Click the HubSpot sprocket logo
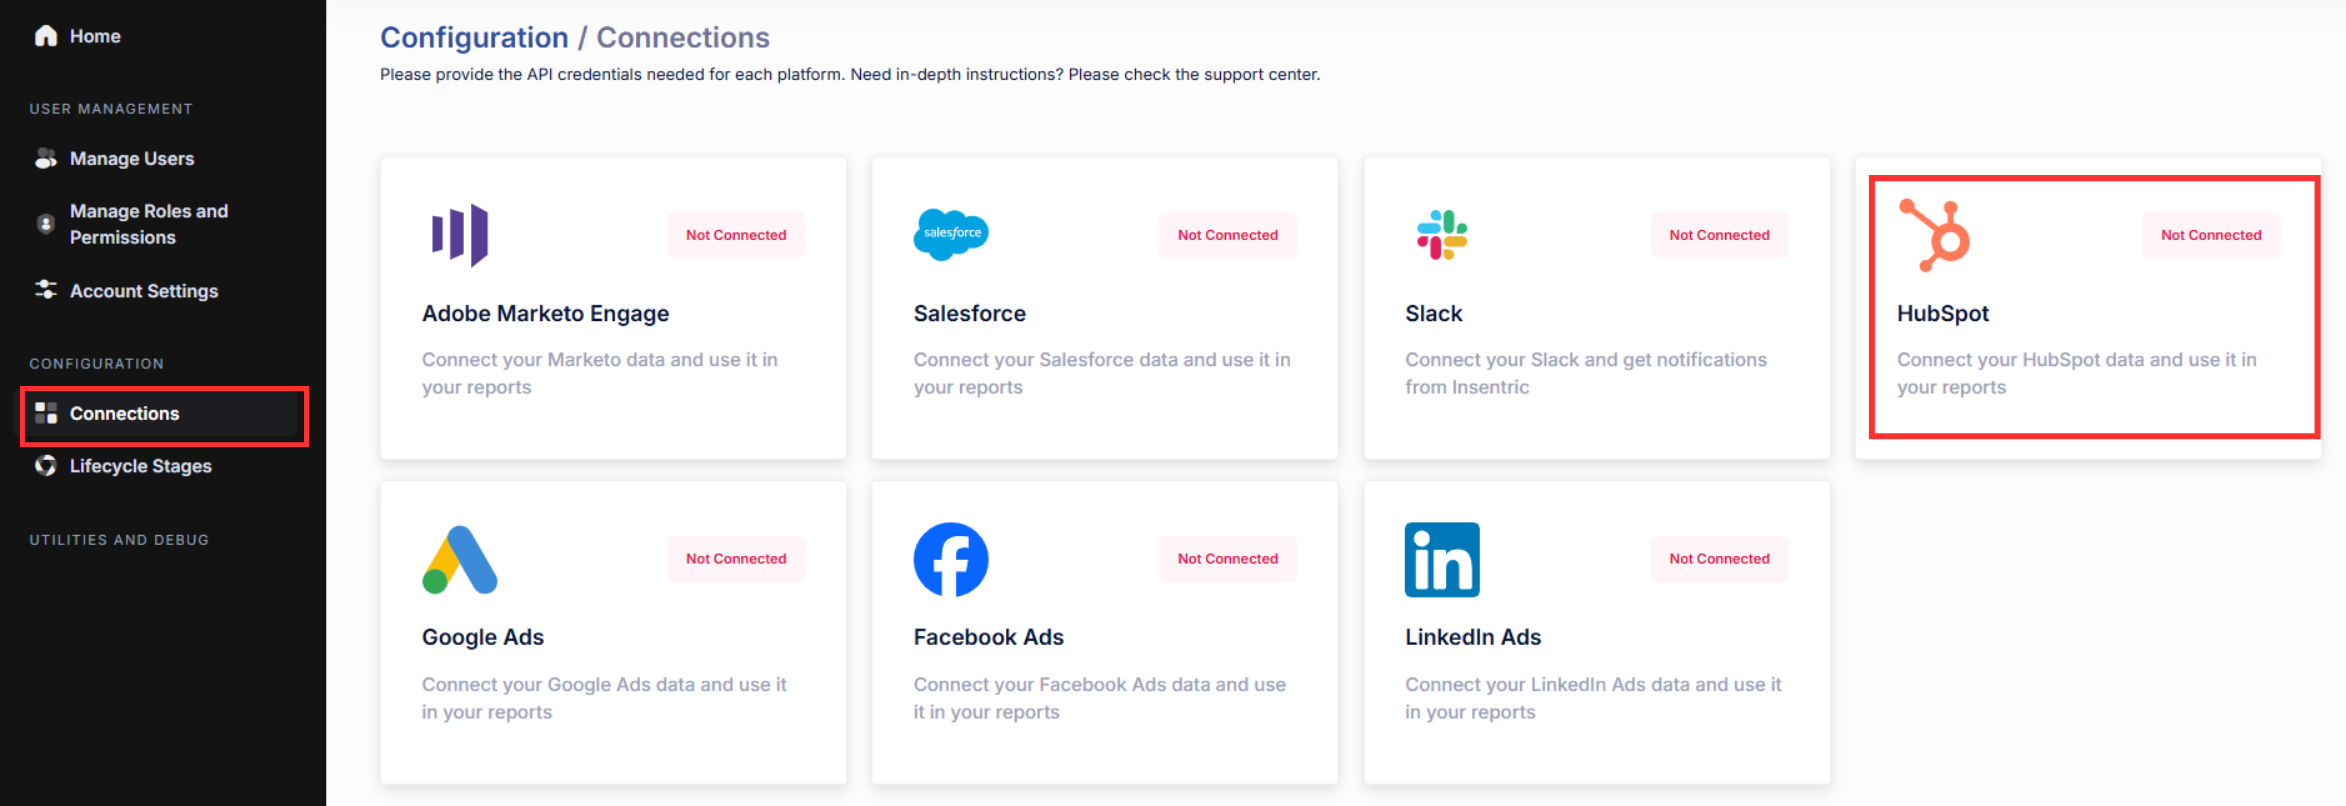The width and height of the screenshot is (2346, 806). (x=1935, y=235)
